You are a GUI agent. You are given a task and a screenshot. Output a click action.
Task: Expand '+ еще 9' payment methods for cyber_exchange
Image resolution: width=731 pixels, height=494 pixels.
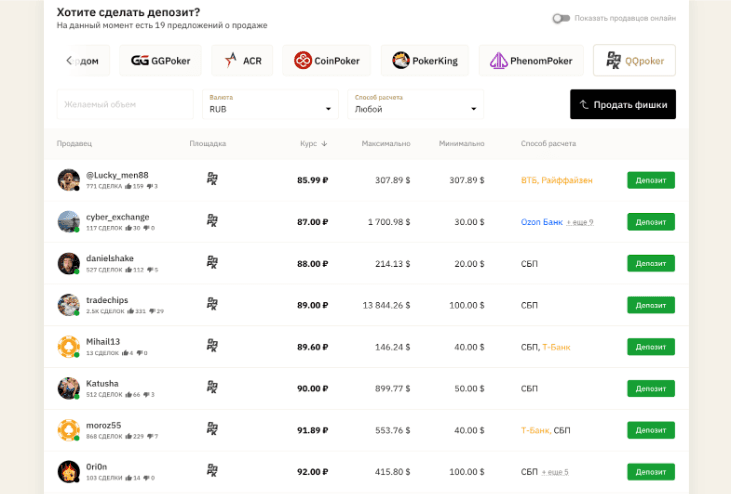[x=580, y=222]
